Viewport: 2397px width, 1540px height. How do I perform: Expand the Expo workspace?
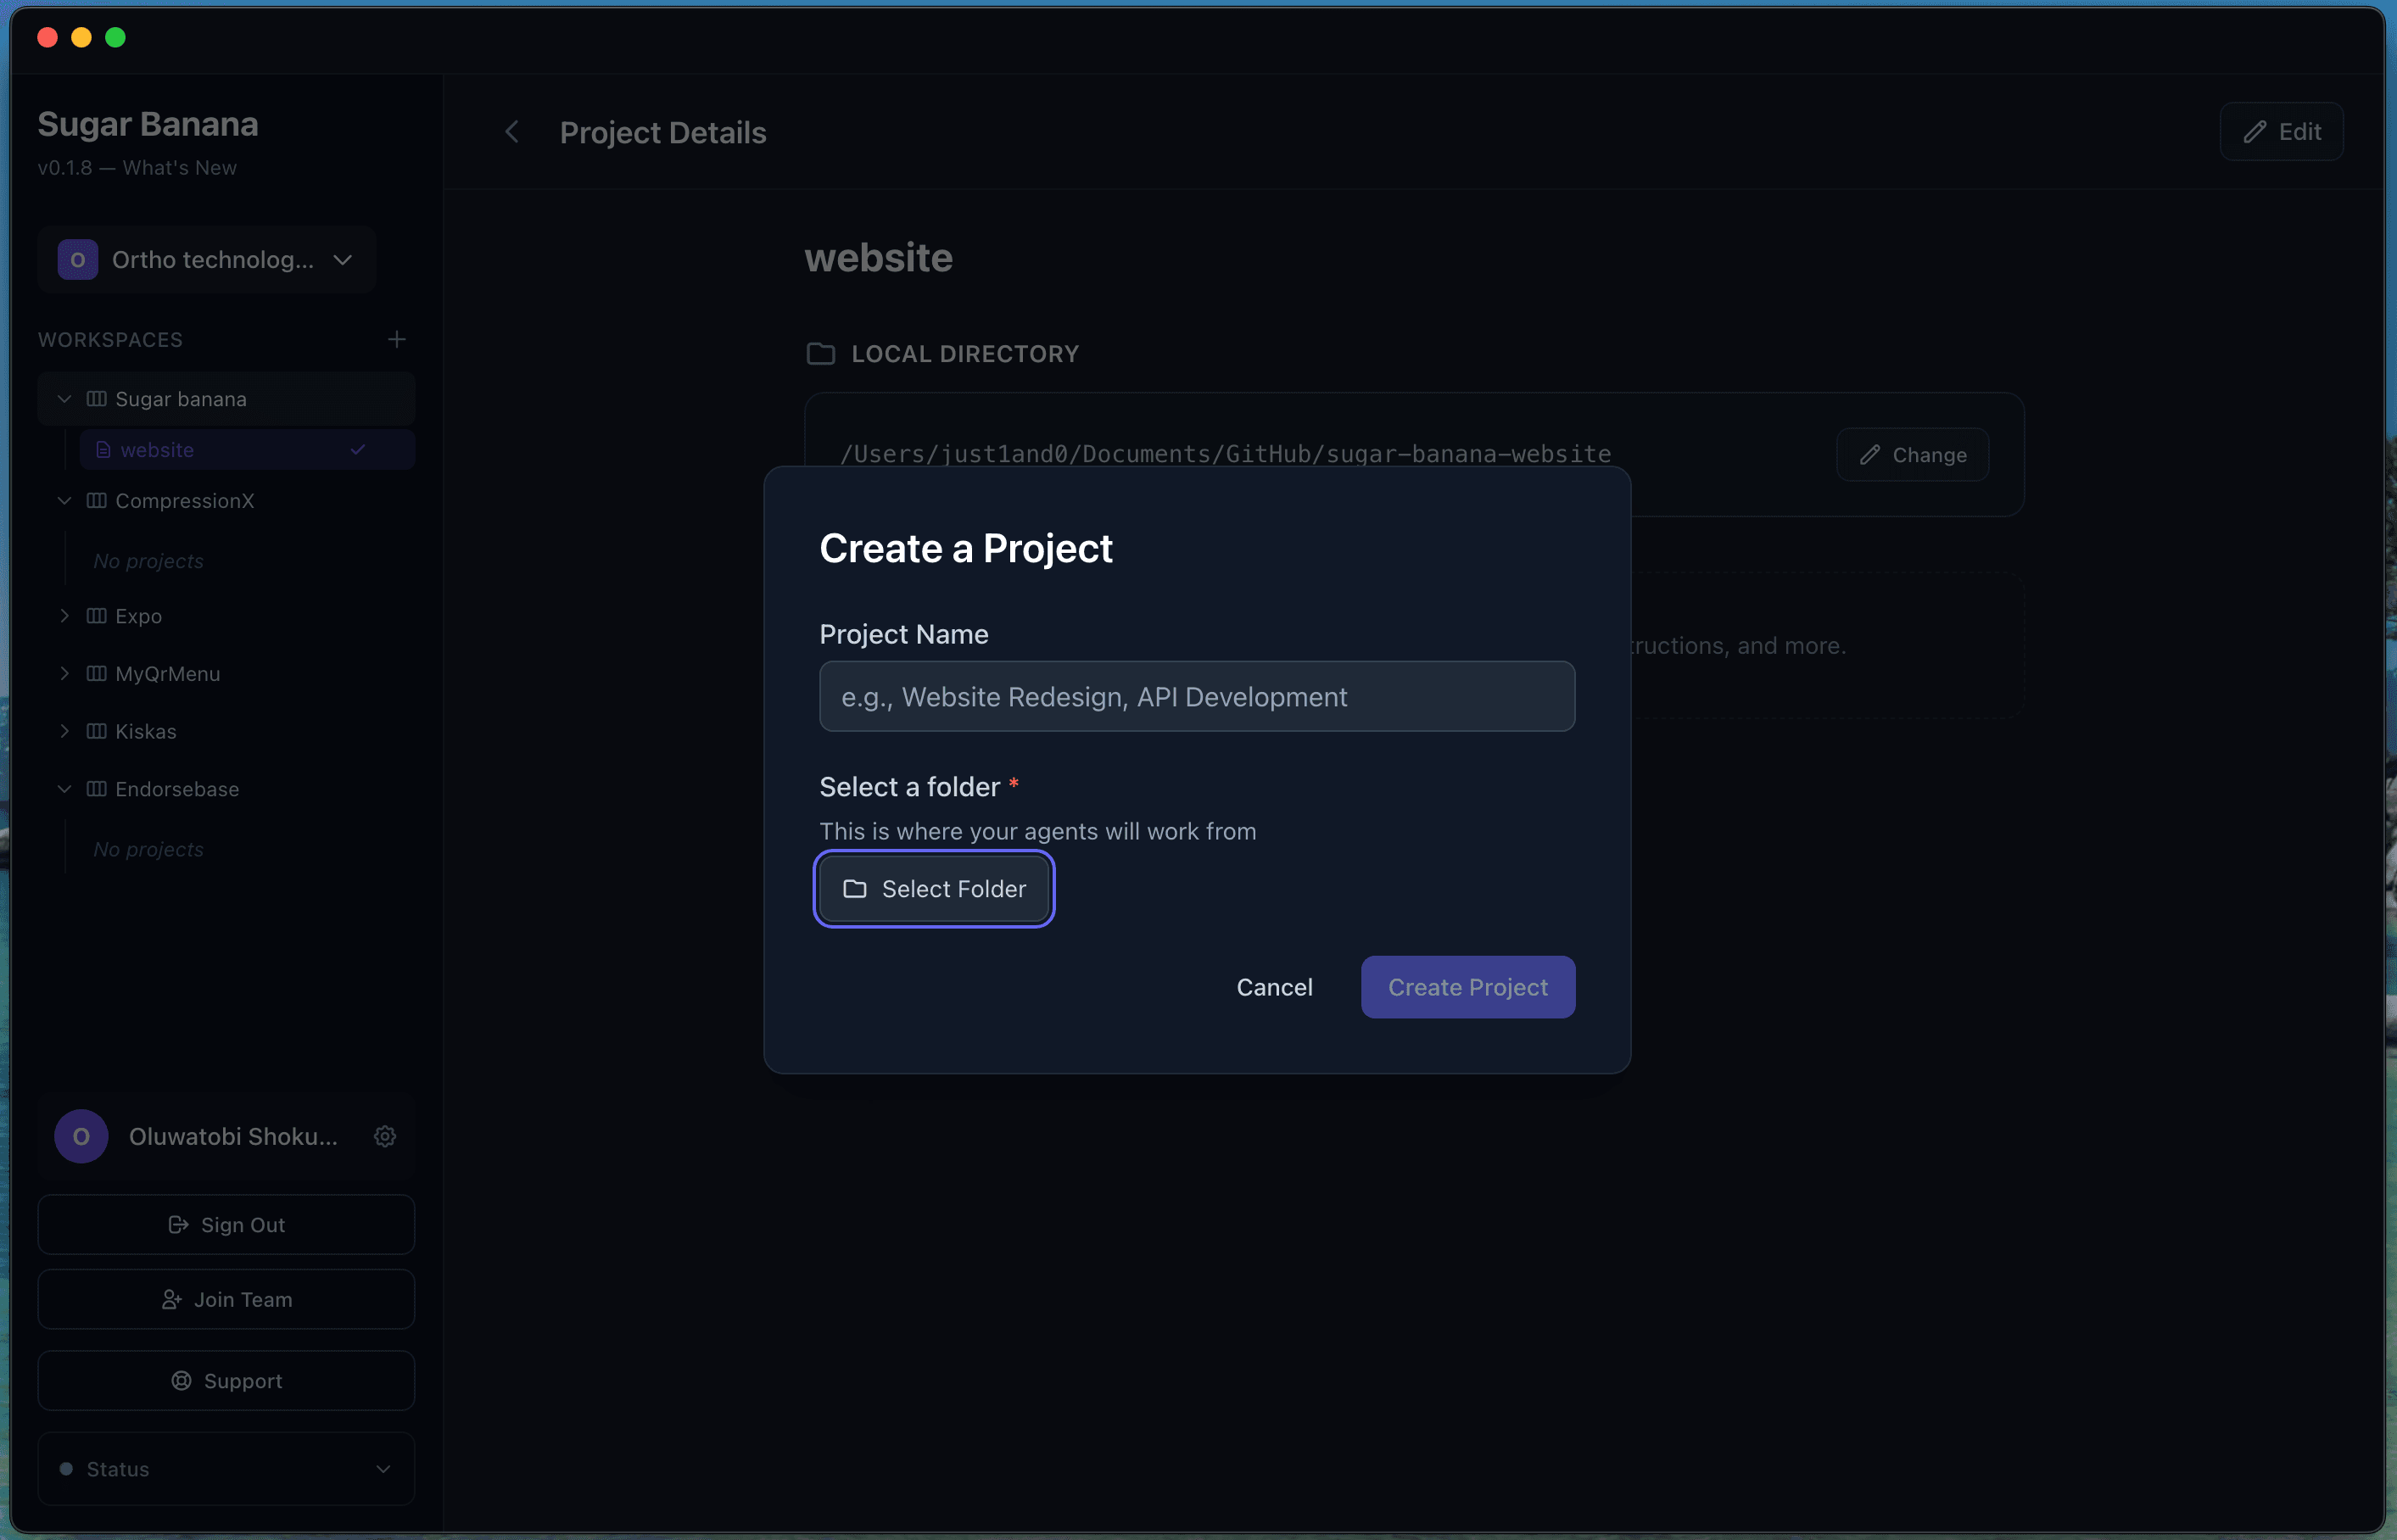coord(65,615)
